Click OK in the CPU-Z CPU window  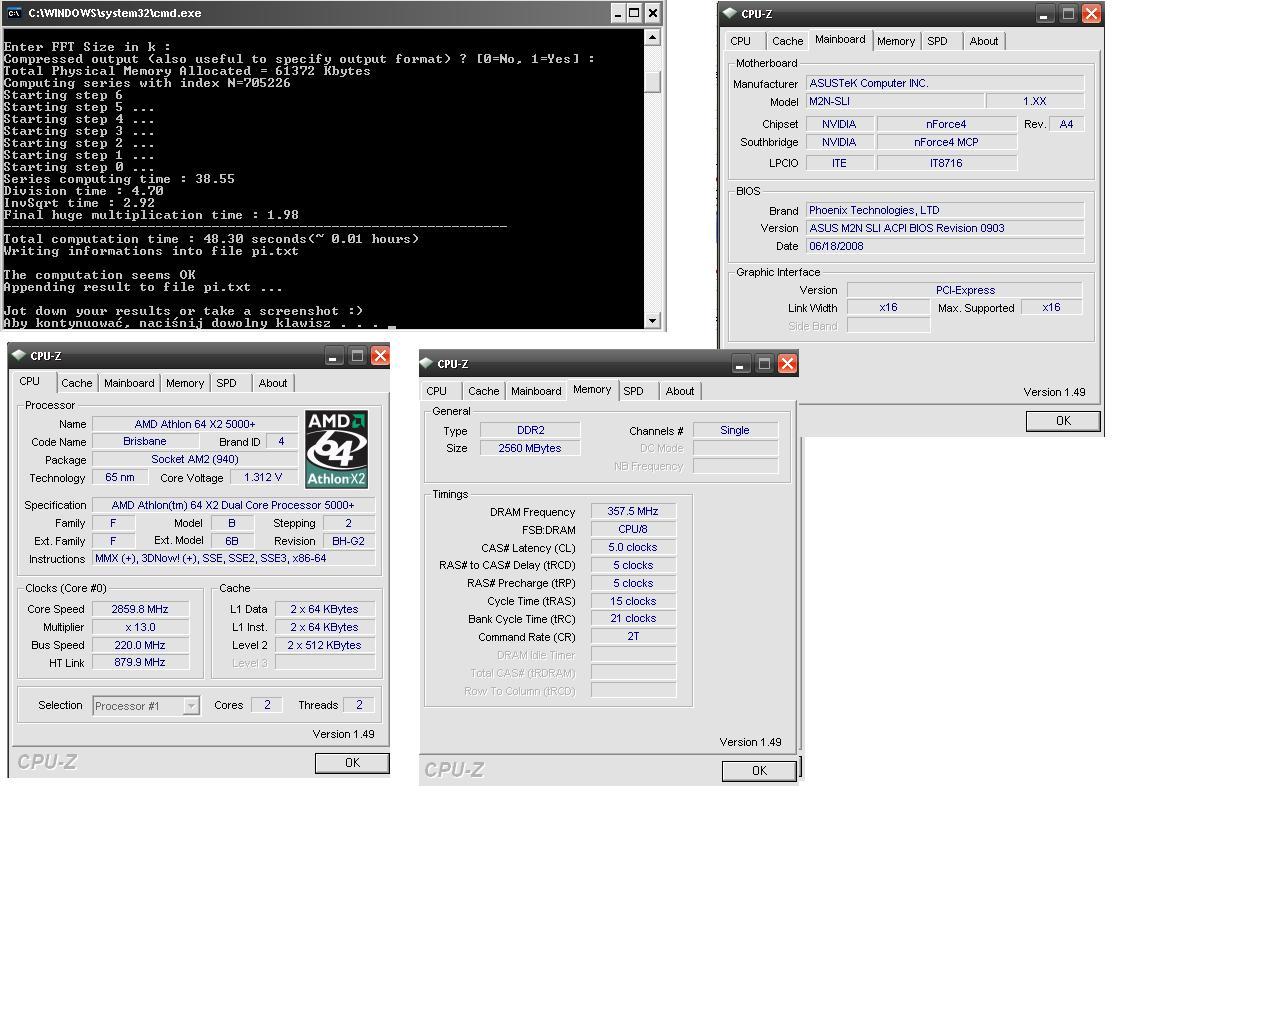point(352,763)
